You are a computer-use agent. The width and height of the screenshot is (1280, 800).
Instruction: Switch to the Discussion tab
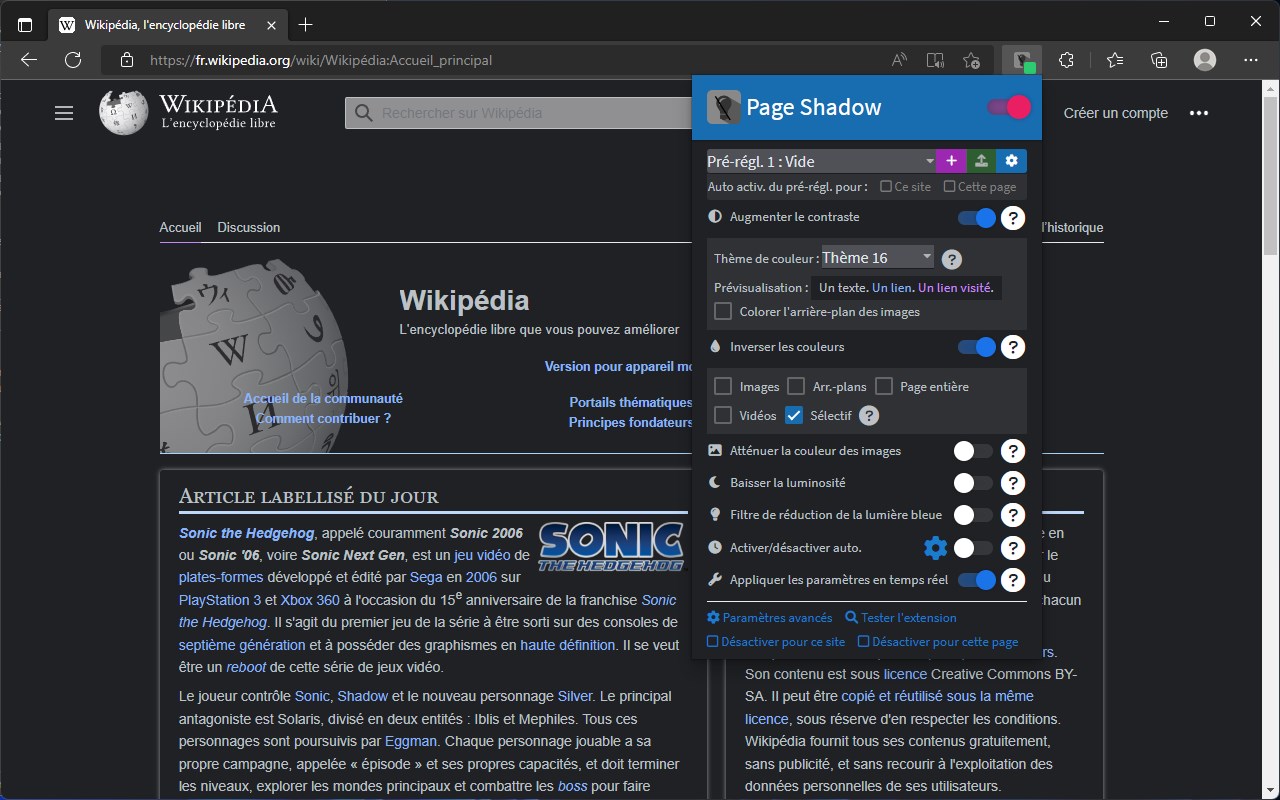coord(249,227)
